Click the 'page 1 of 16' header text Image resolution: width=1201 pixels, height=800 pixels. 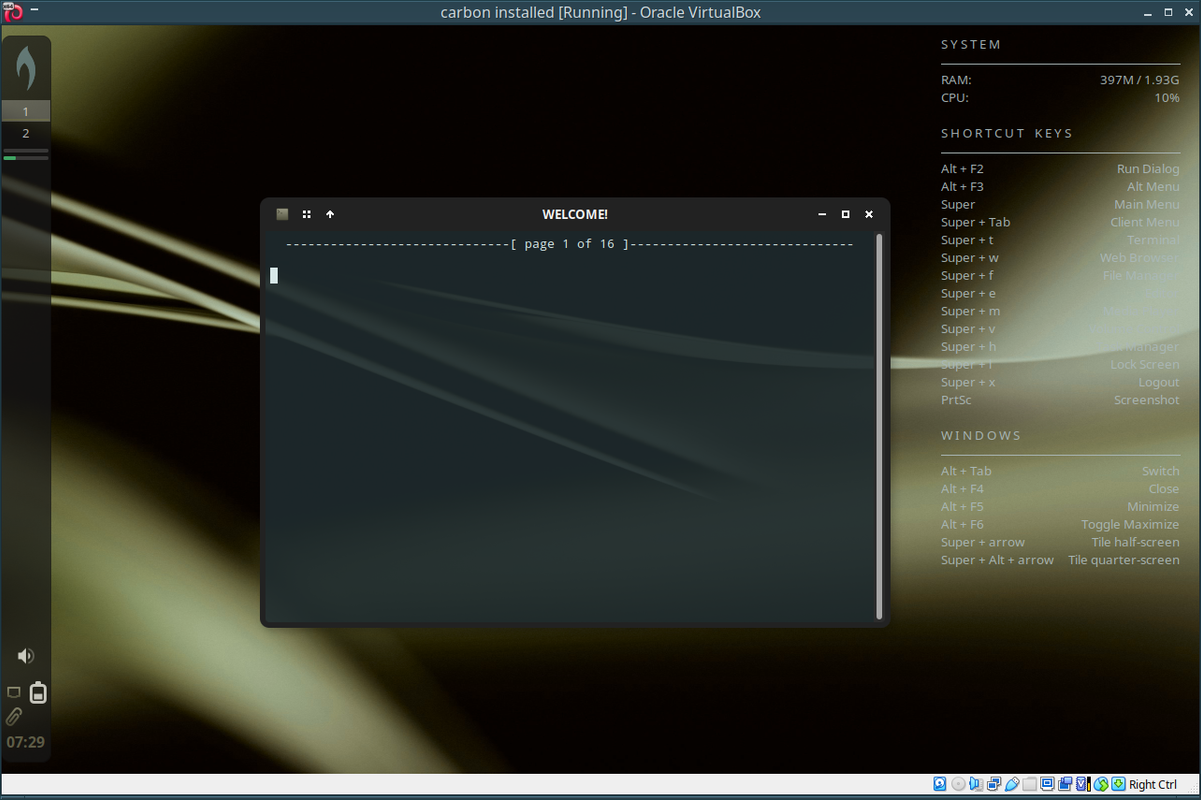pyautogui.click(x=569, y=244)
